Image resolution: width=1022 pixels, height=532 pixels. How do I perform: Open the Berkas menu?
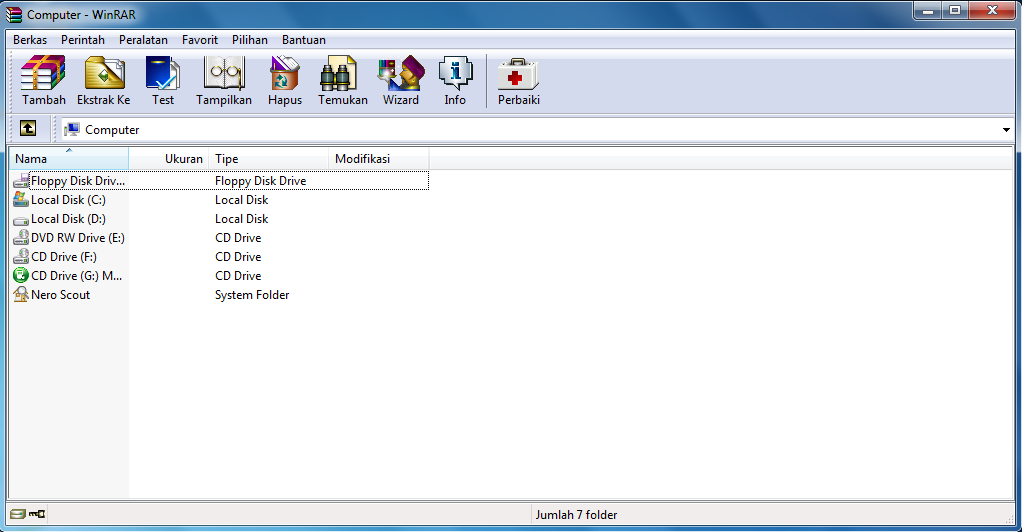(30, 40)
